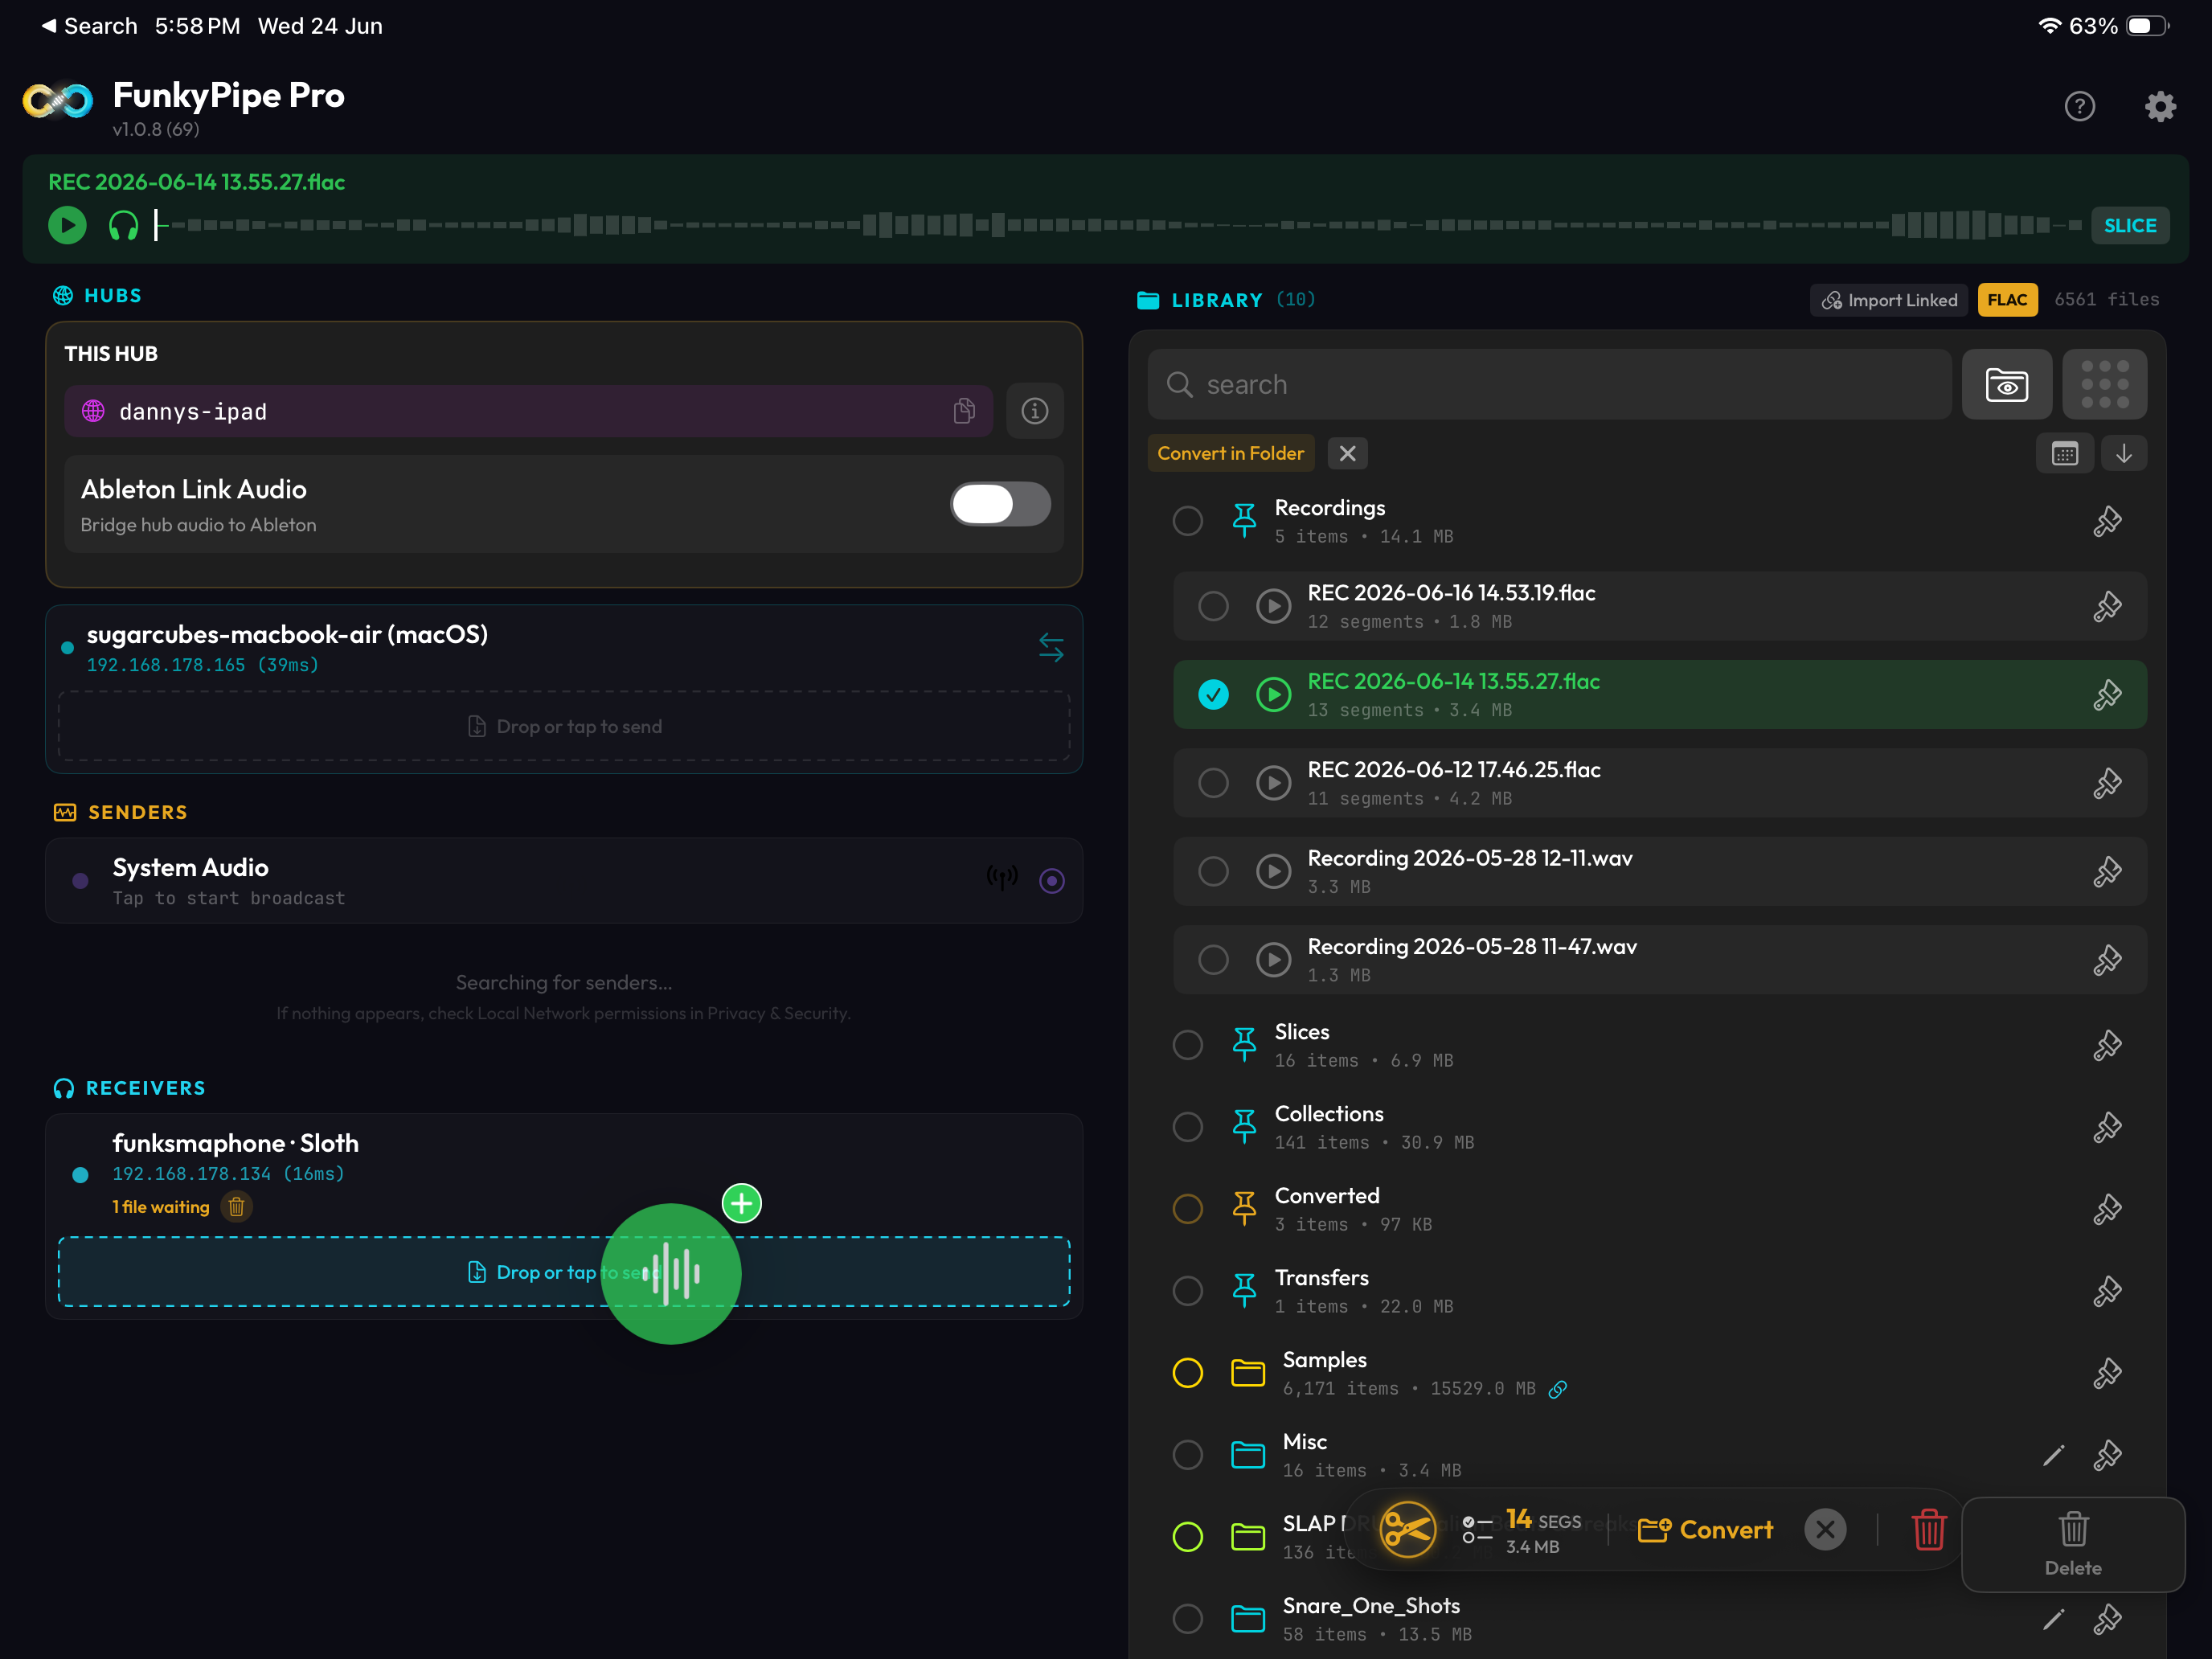The height and width of the screenshot is (1659, 2212).
Task: Select REC 2026-06-16 14.53.19.flac checkbox
Action: coord(1213,606)
